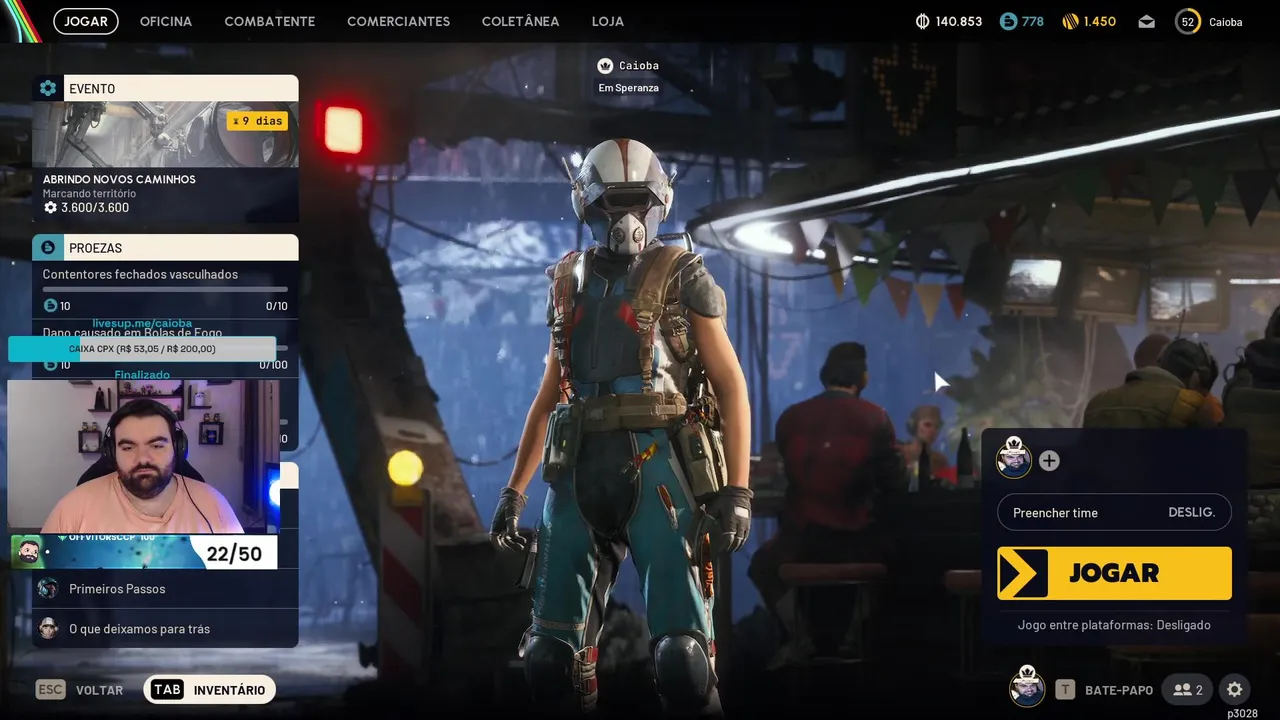The image size is (1280, 720).
Task: Select the LOJA tab
Action: coord(608,21)
